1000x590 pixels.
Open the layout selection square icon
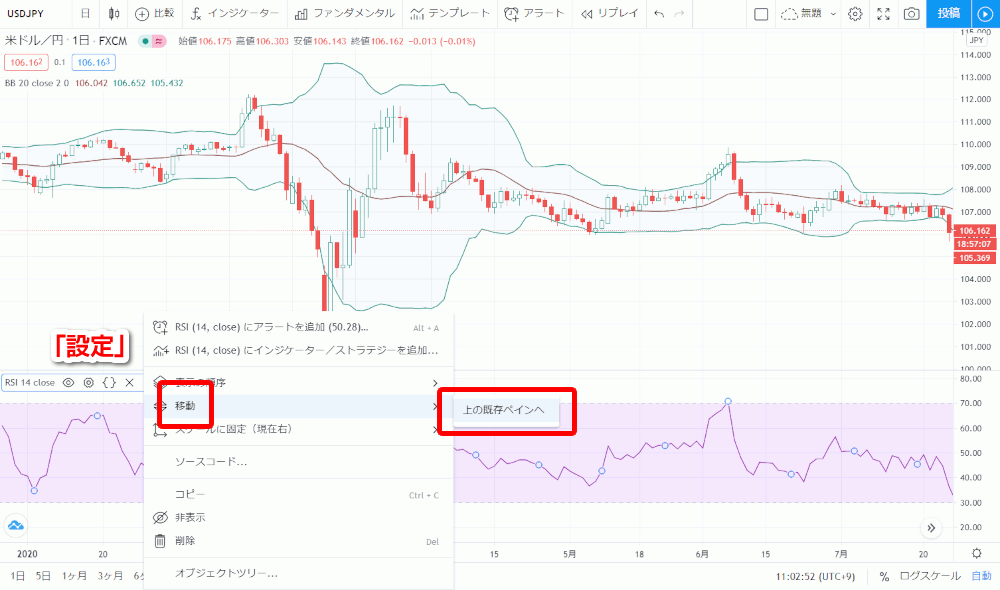point(761,14)
